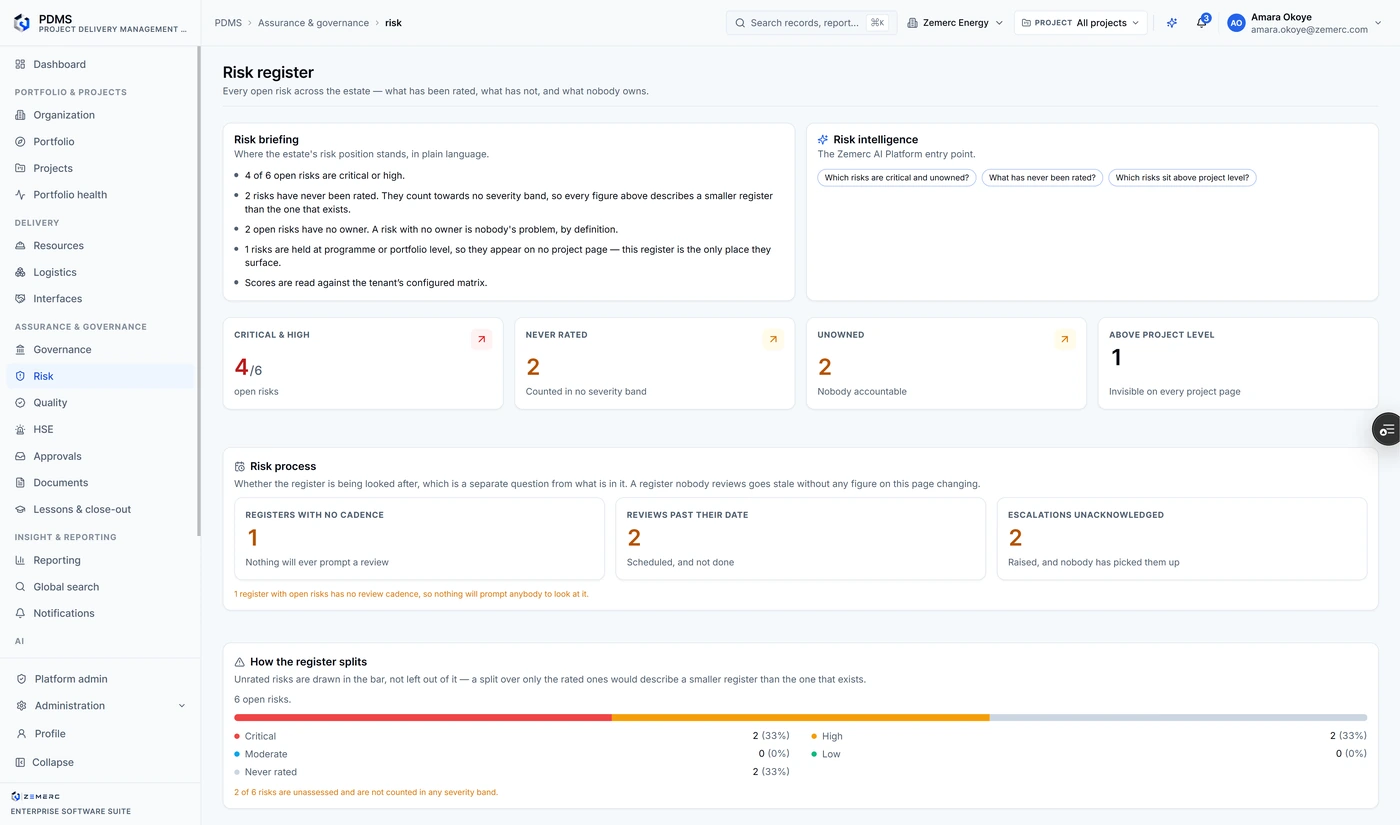The width and height of the screenshot is (1400, 825).
Task: Open the Dashboard sidebar icon
Action: (x=20, y=64)
